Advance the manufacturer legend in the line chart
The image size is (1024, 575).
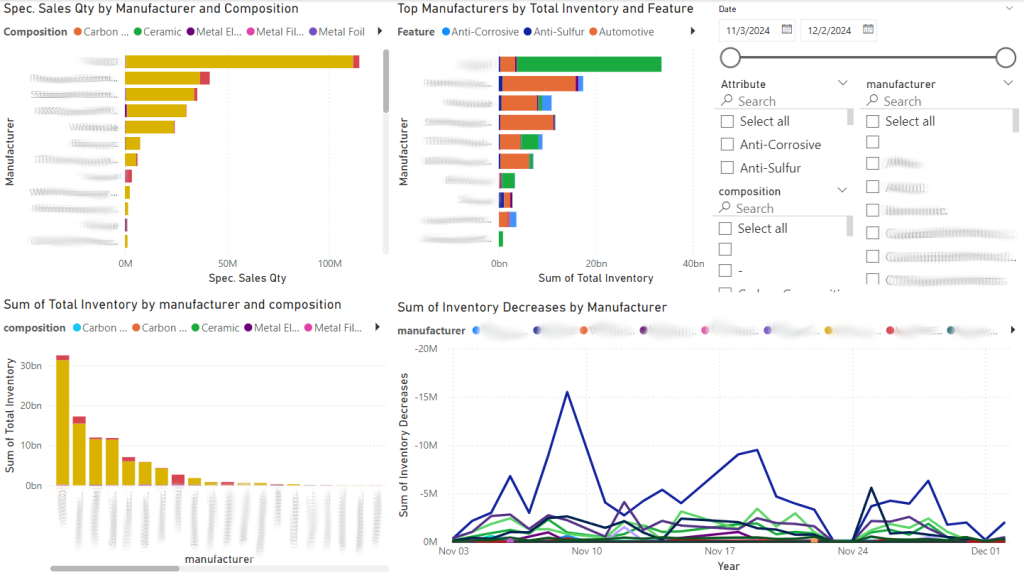point(1012,330)
